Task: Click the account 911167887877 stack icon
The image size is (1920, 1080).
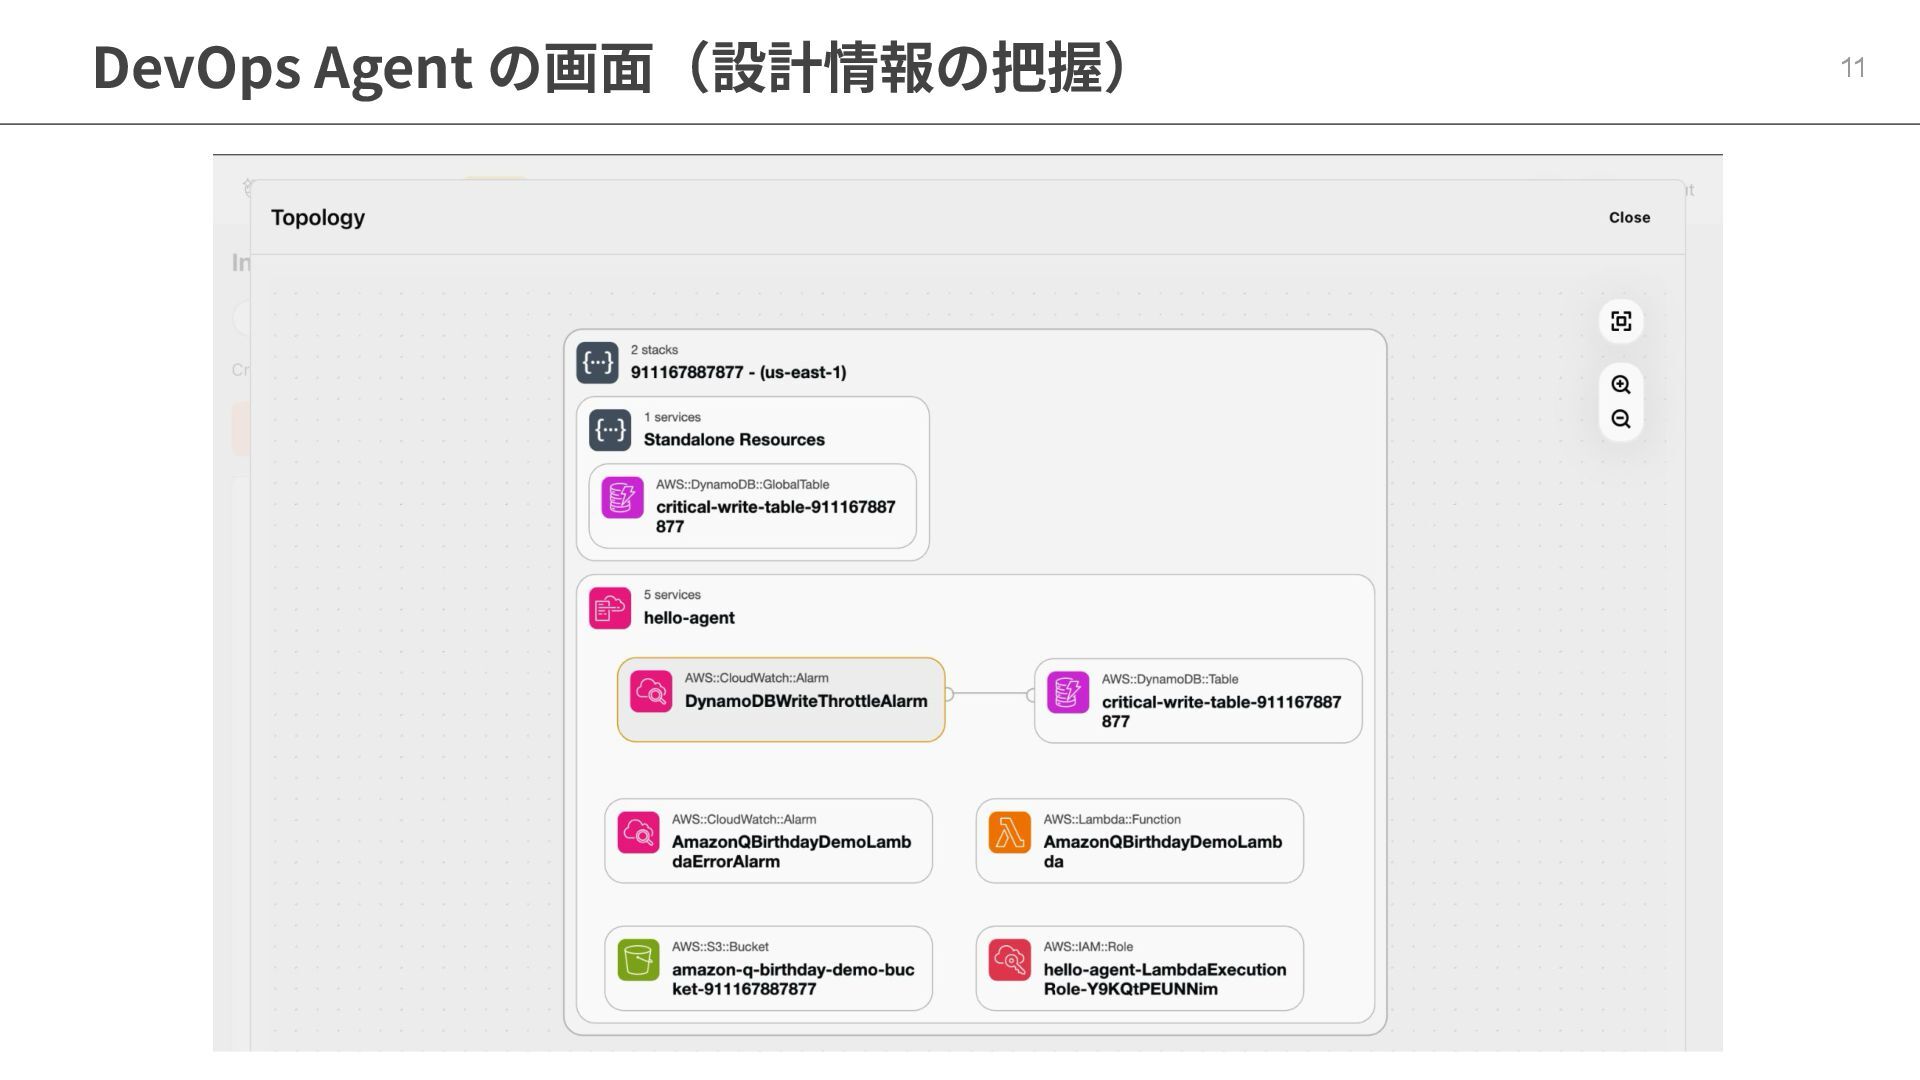Action: coord(597,362)
